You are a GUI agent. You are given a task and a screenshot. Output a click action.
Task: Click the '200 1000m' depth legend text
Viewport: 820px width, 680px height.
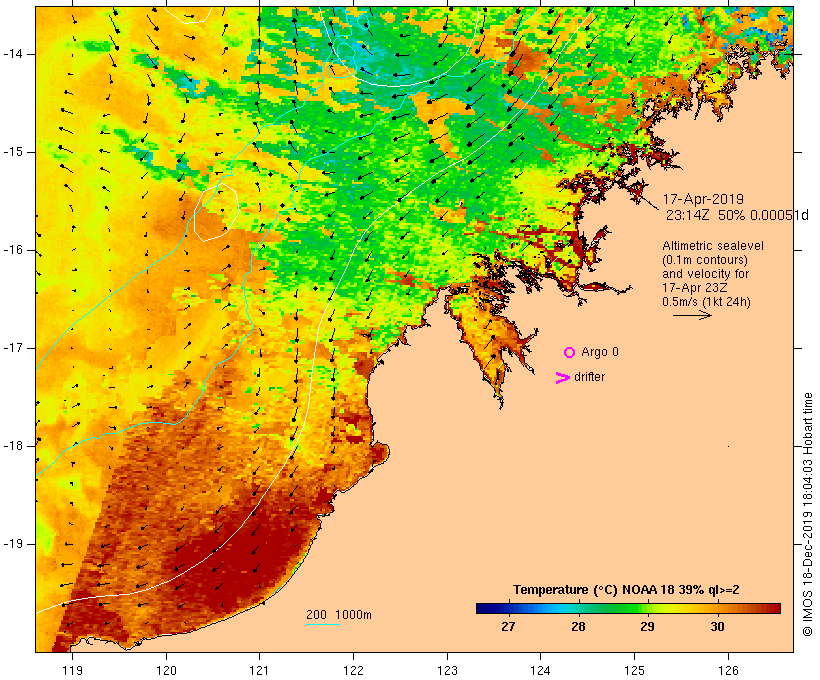pos(339,615)
